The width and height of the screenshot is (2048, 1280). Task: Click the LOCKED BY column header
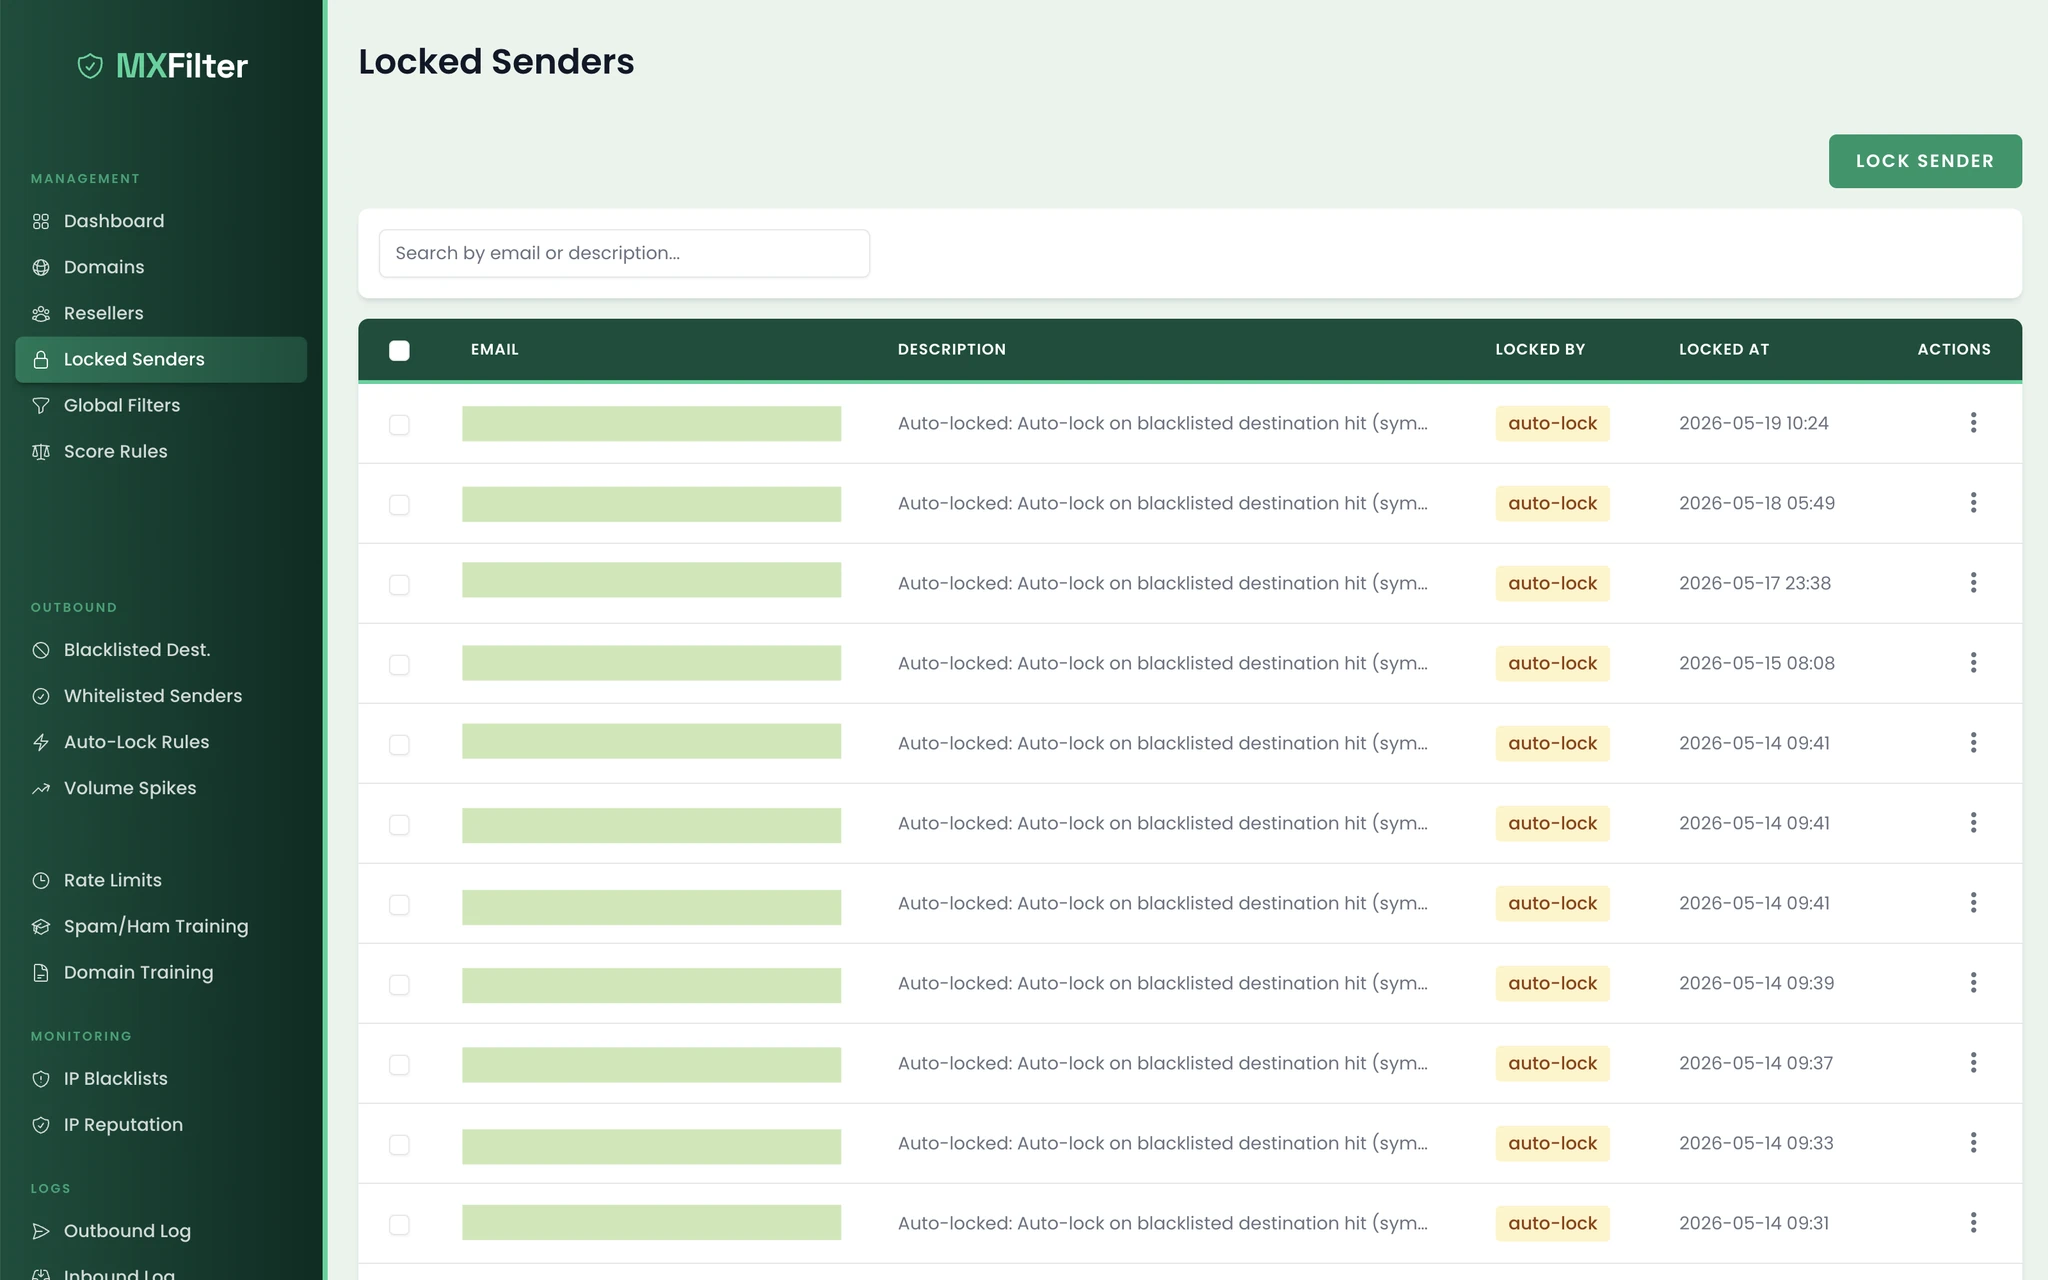[1540, 349]
